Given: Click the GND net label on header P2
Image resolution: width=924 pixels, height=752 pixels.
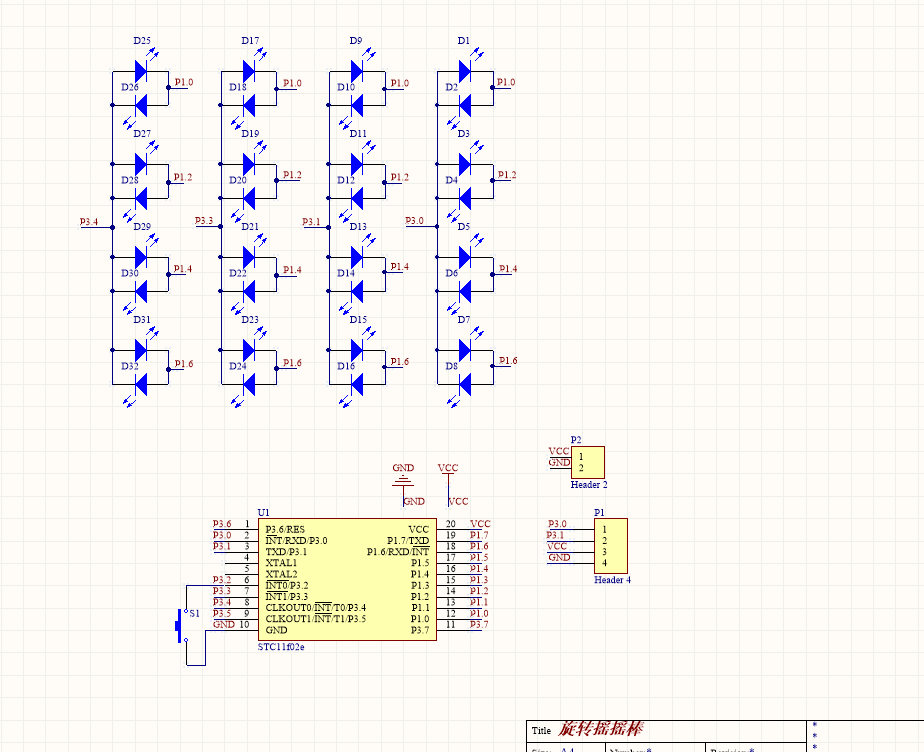Looking at the screenshot, I should point(559,463).
